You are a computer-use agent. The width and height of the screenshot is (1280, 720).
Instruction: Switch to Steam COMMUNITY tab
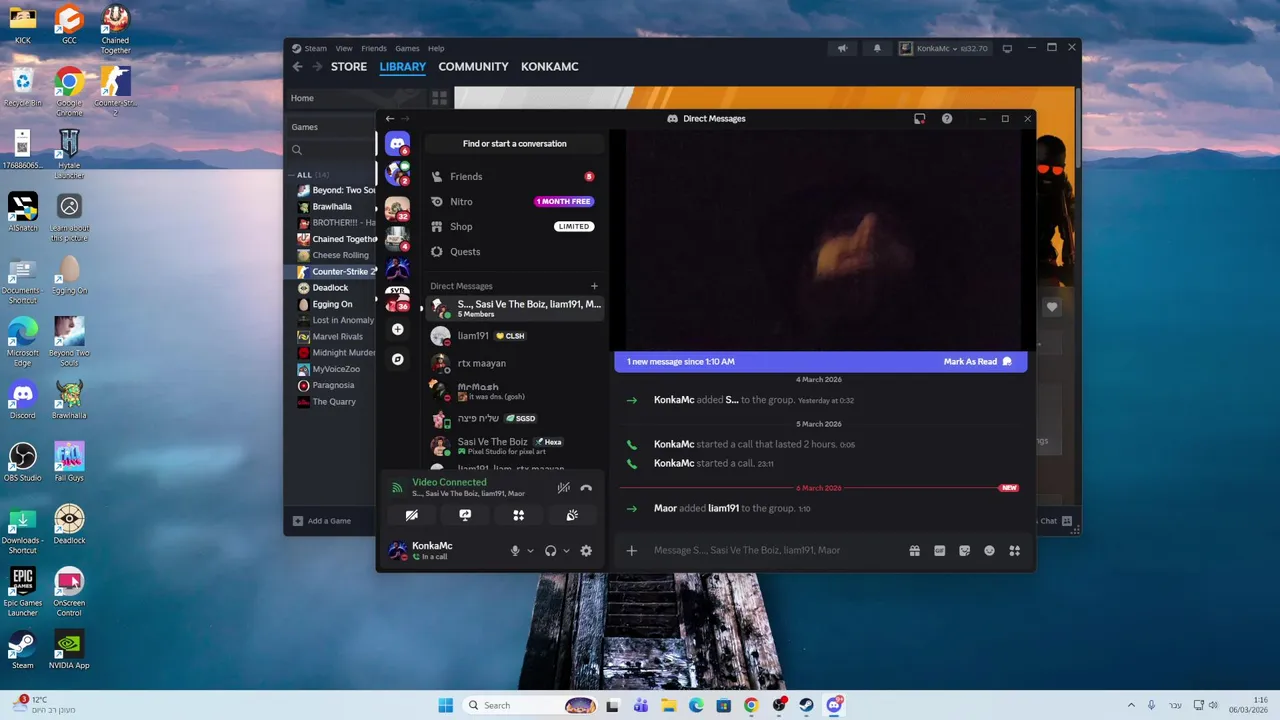pos(473,67)
